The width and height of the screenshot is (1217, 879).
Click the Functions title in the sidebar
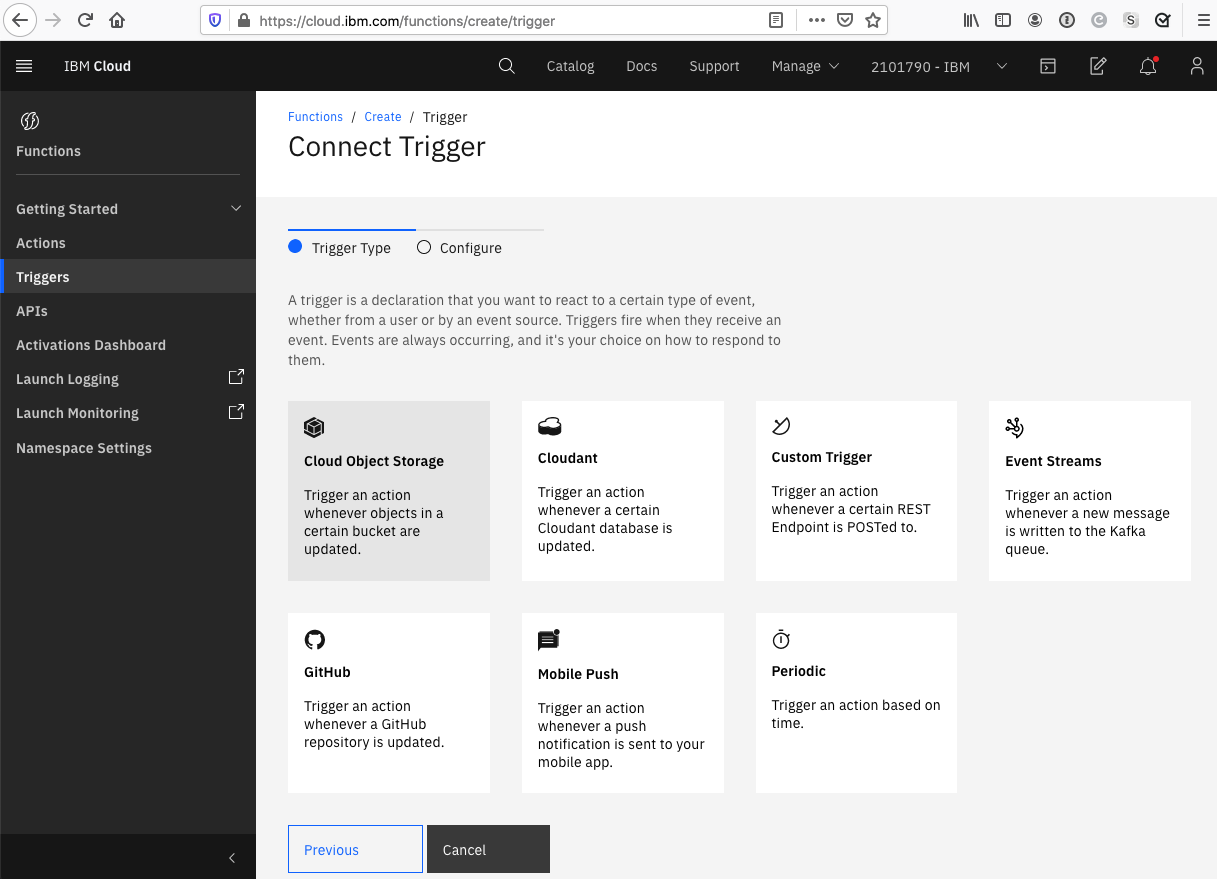click(x=48, y=151)
